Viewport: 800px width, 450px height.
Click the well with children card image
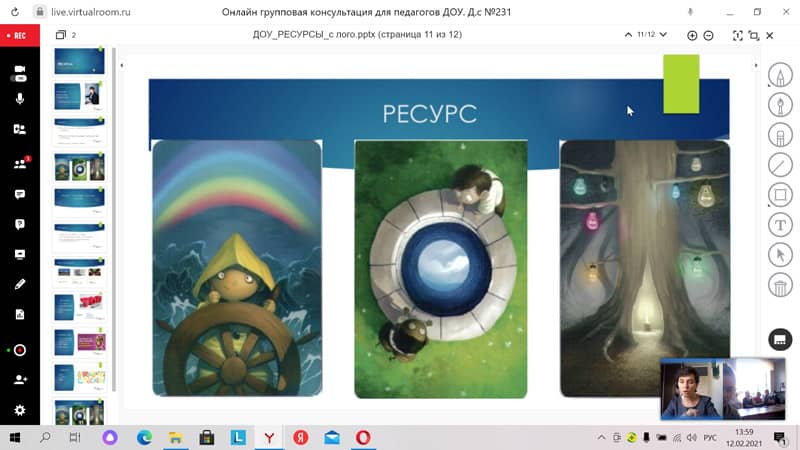pyautogui.click(x=441, y=269)
